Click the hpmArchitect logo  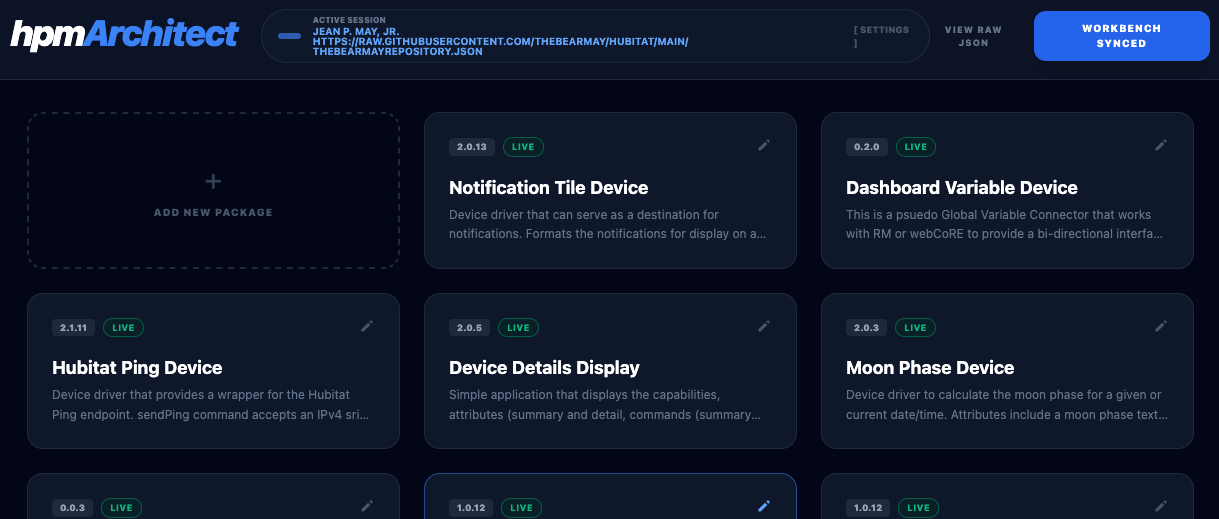(x=125, y=34)
